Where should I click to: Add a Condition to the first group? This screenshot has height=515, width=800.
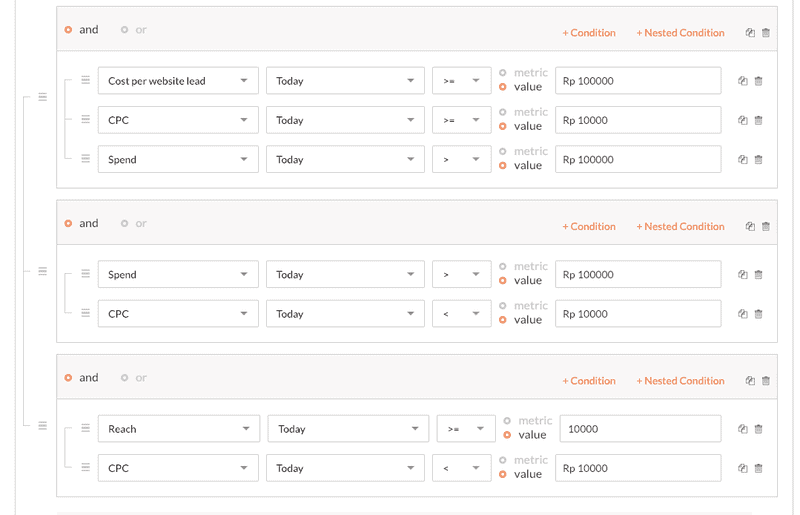(589, 33)
